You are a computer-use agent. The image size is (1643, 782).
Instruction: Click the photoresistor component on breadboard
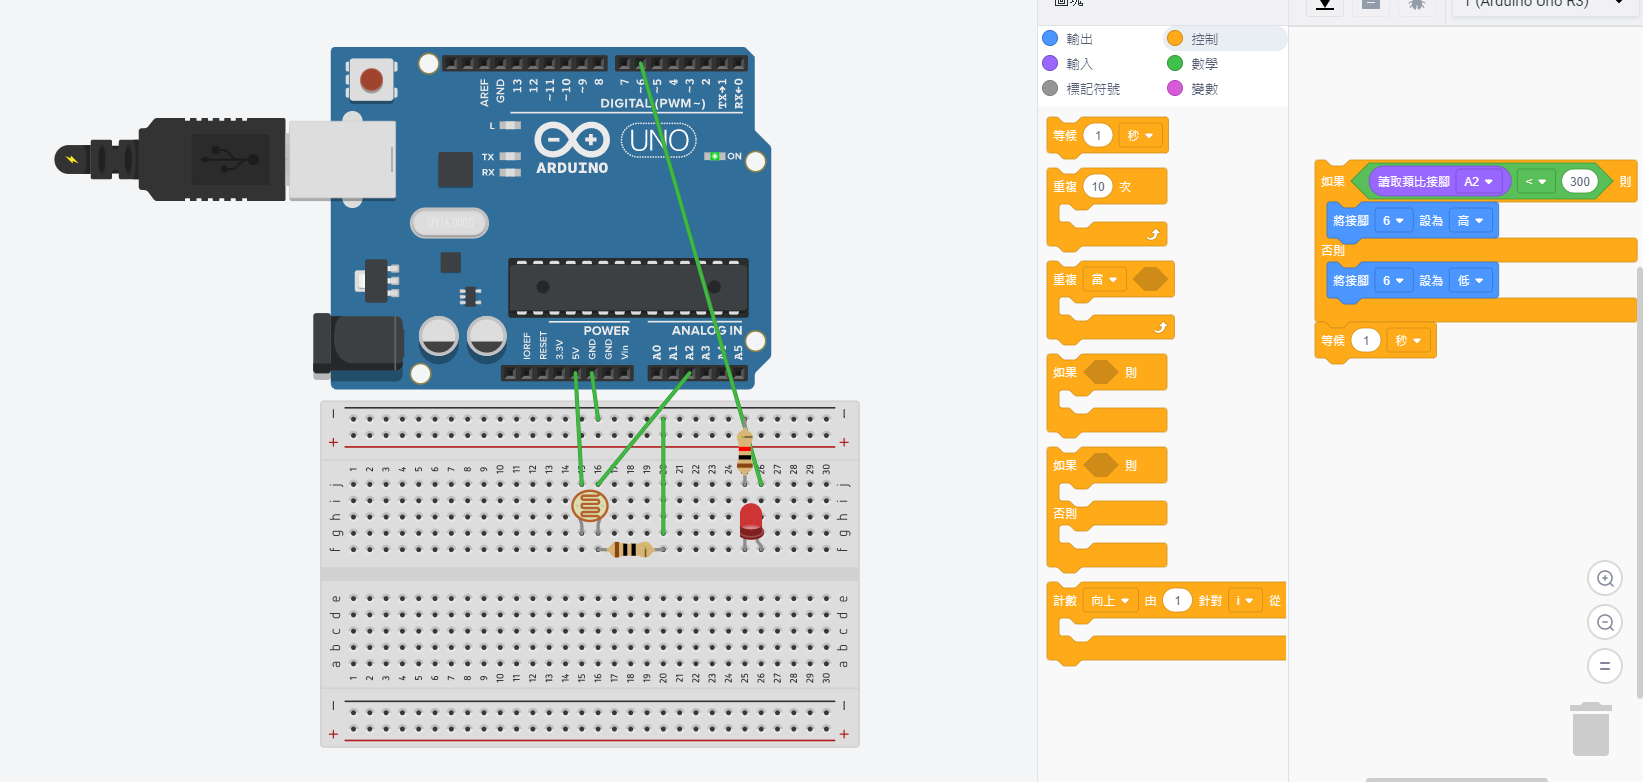point(589,506)
